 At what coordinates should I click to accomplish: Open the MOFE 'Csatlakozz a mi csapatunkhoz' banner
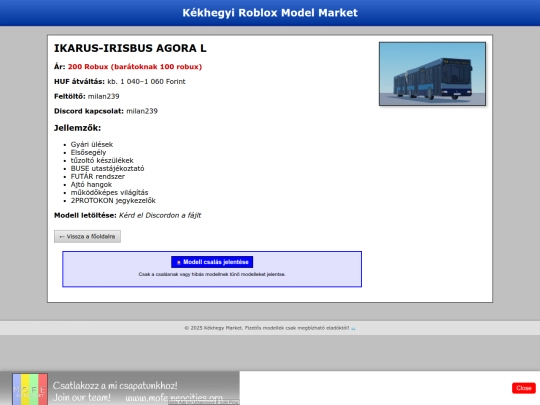pos(120,388)
